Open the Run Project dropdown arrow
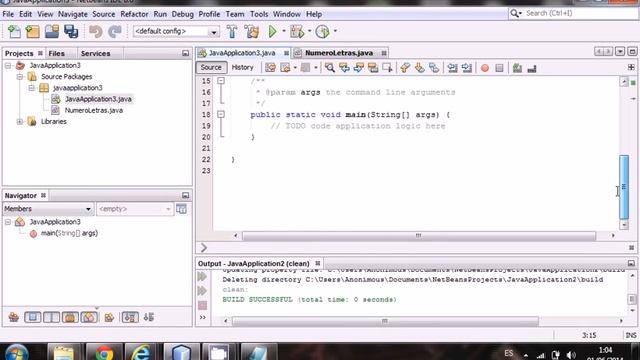 click(x=284, y=31)
